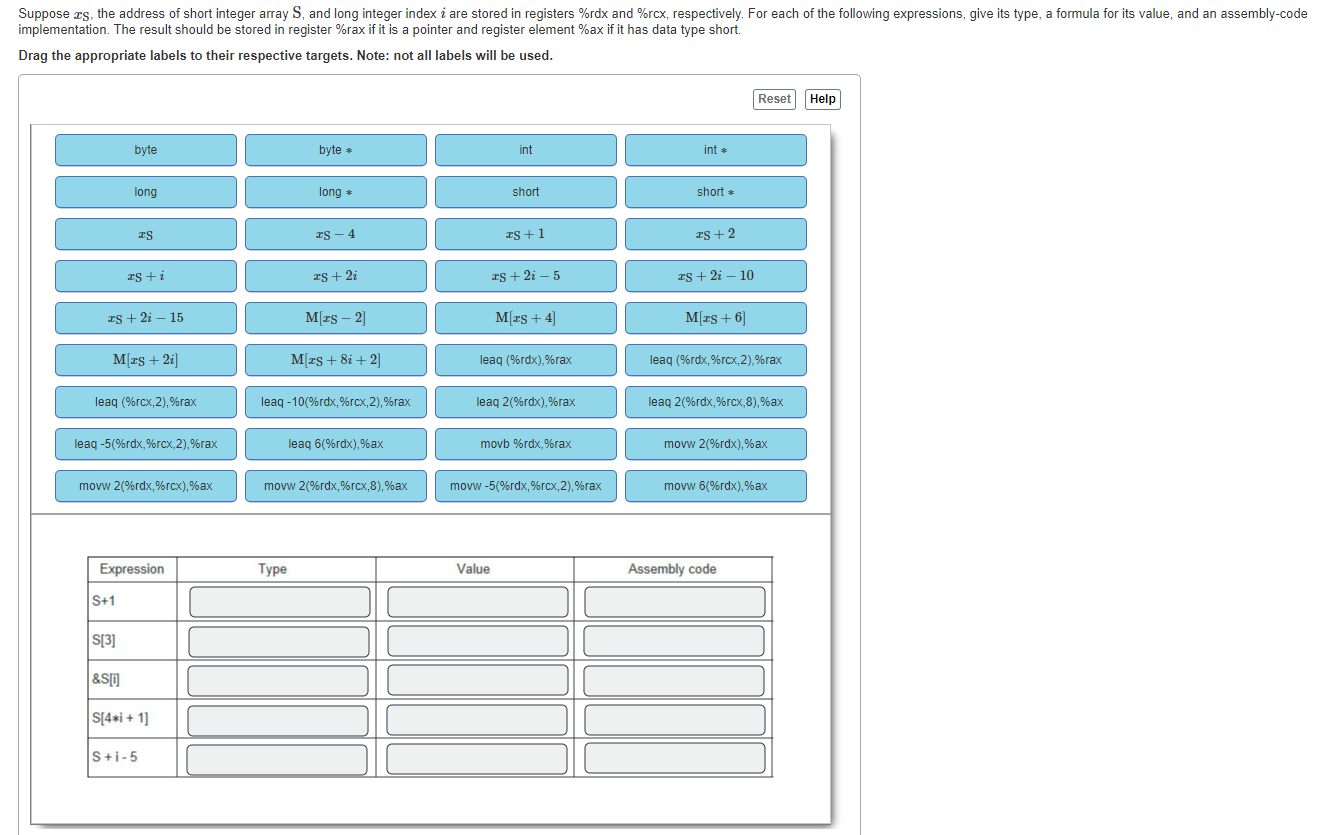The image size is (1317, 835).
Task: Pick the 'M[xS + 8i + 2]' label
Action: (336, 360)
